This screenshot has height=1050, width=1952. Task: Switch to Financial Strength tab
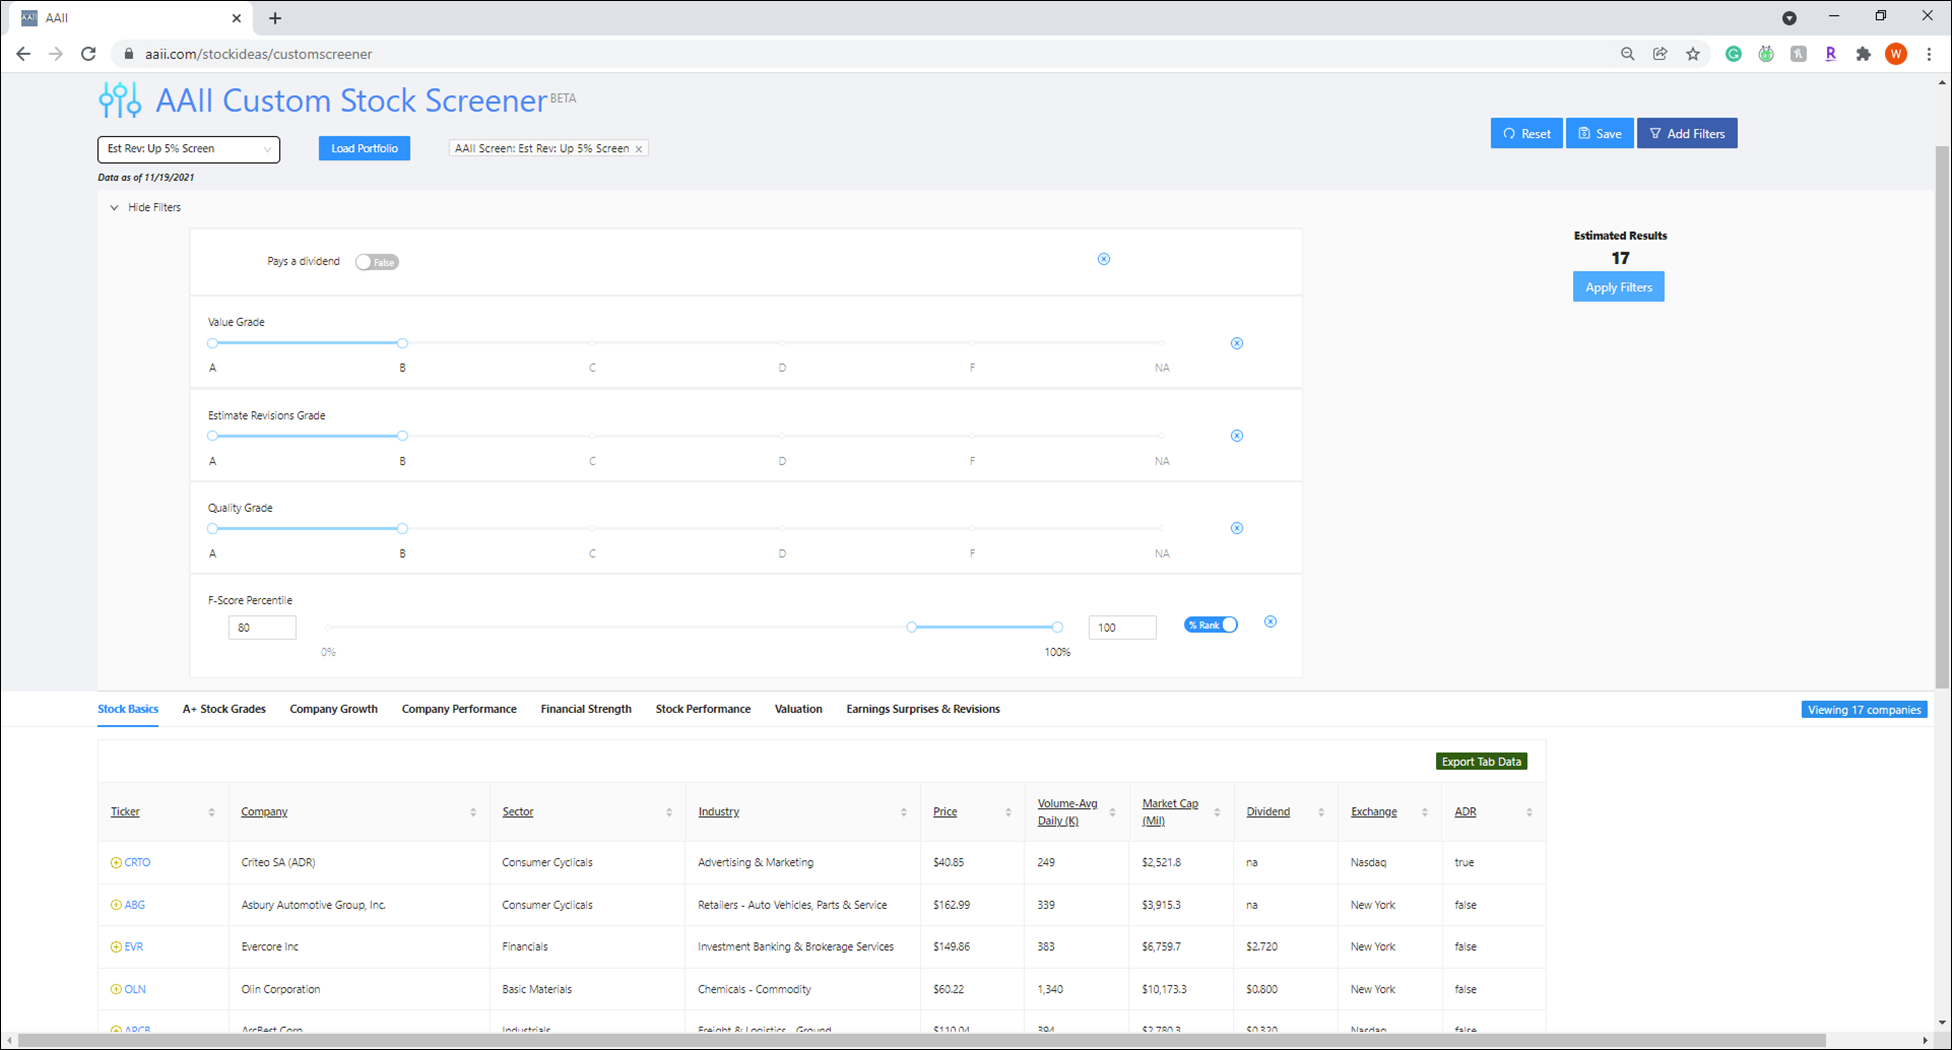pyautogui.click(x=586, y=709)
